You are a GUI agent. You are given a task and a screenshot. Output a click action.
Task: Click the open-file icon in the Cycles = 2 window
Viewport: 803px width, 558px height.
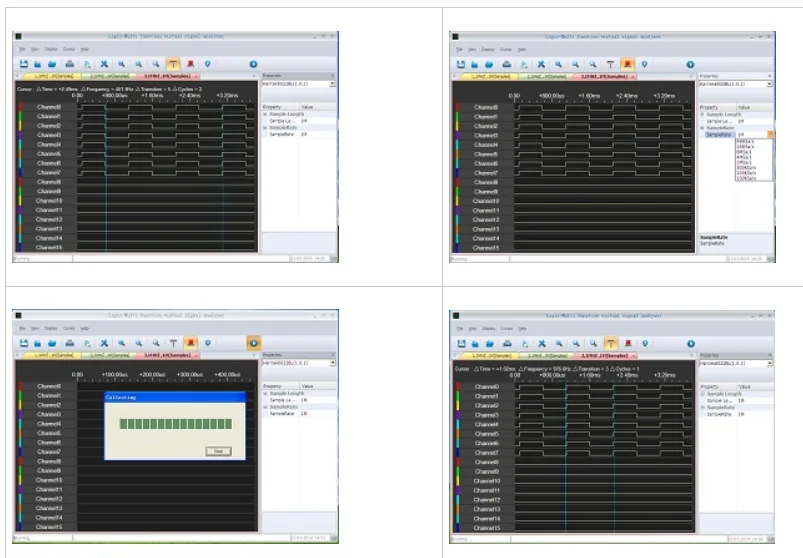click(x=37, y=64)
